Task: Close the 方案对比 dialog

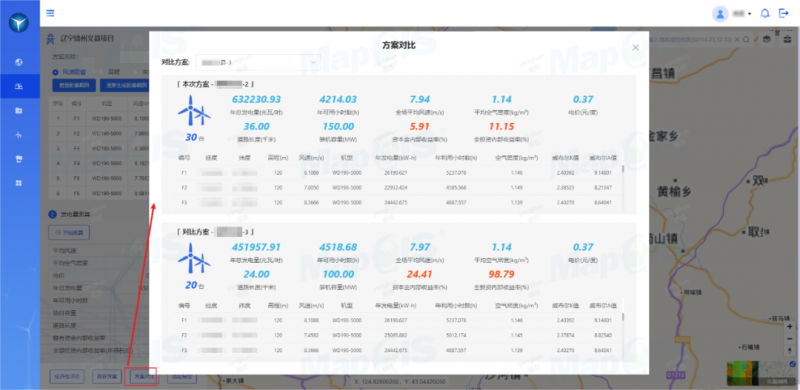Action: (635, 47)
